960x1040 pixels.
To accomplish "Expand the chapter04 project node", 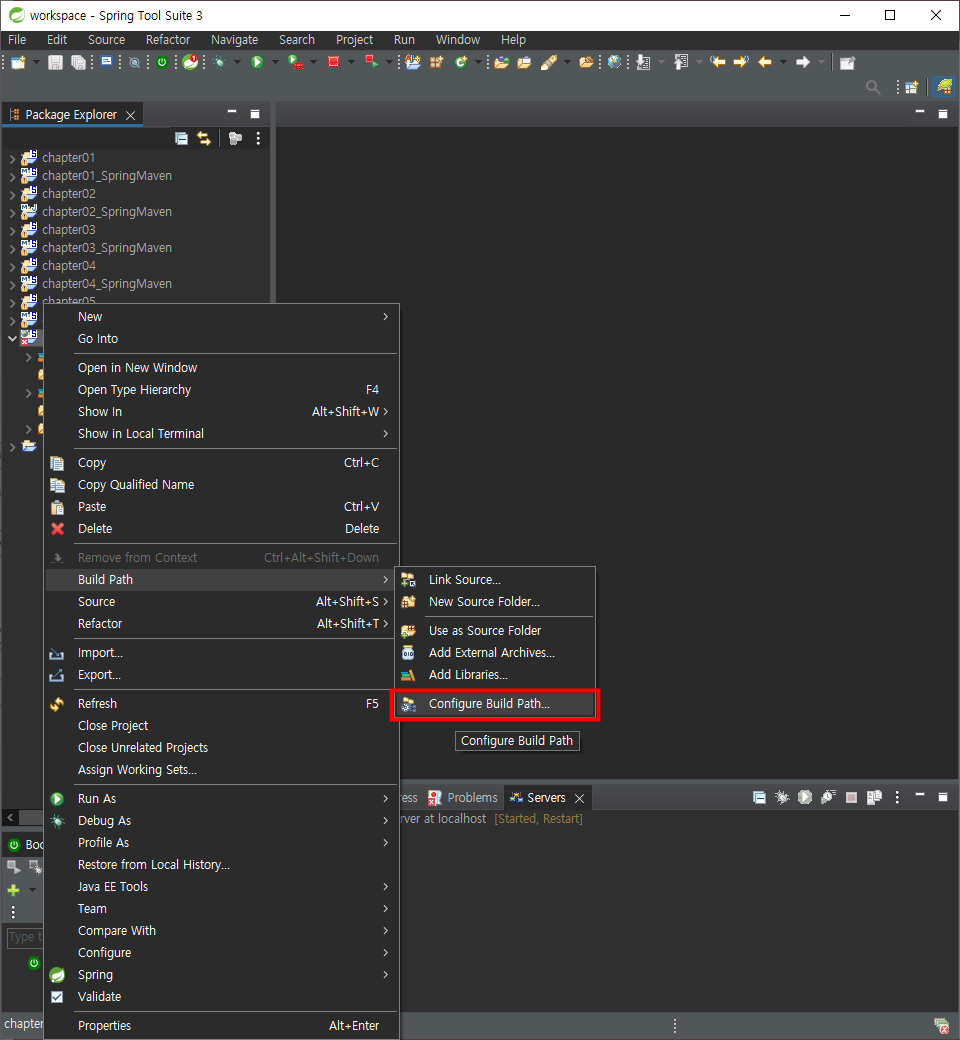I will [x=12, y=266].
